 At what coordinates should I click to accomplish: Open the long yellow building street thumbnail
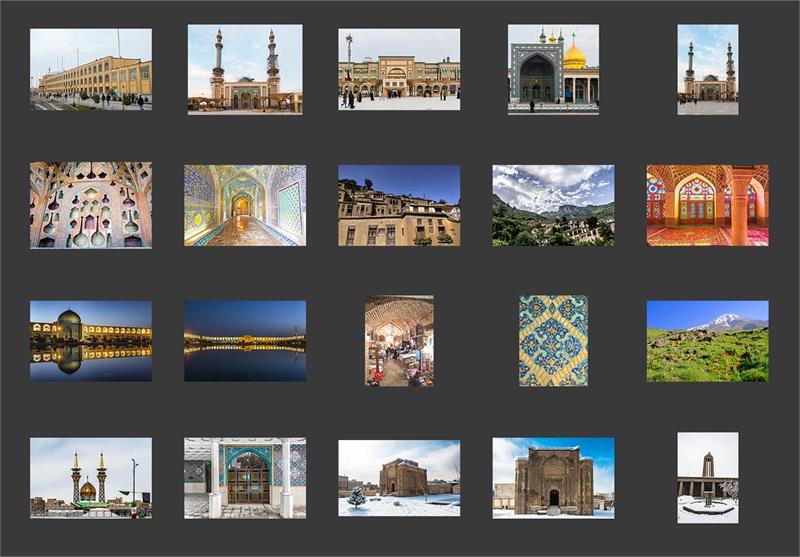[x=91, y=69]
